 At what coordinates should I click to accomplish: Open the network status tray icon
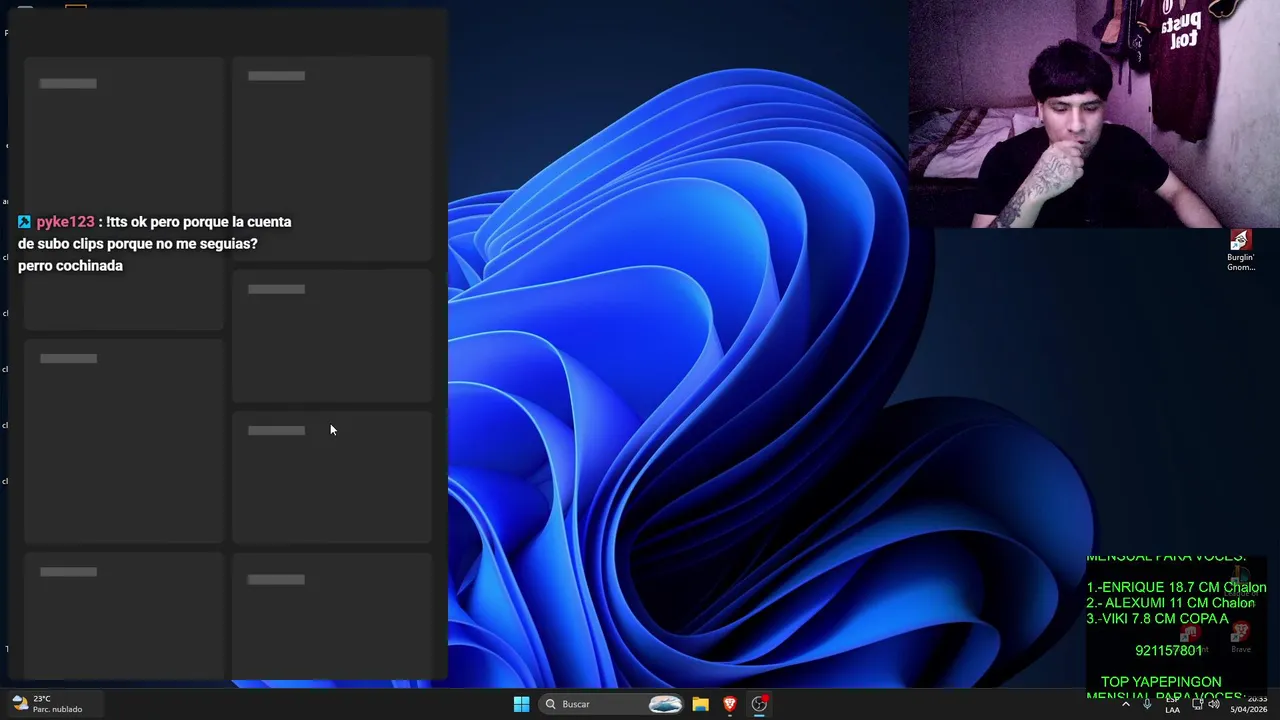pyautogui.click(x=1197, y=704)
